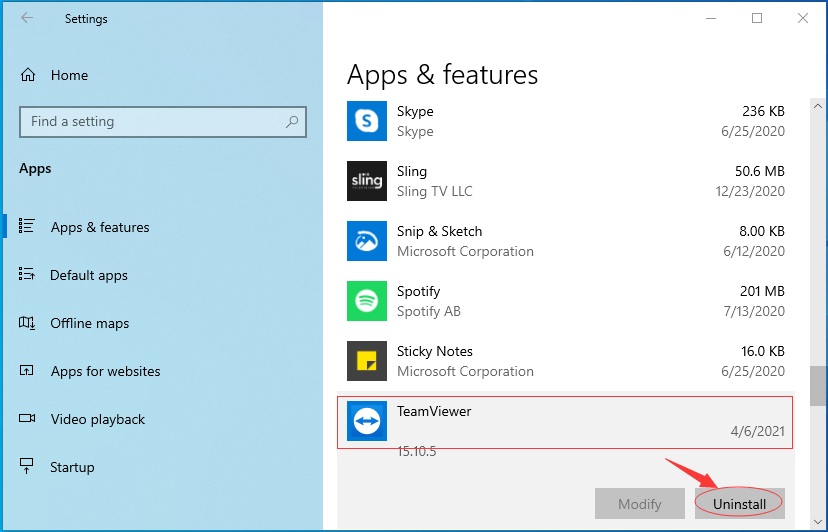Select the Skype app name
The image size is (828, 532).
pyautogui.click(x=415, y=111)
